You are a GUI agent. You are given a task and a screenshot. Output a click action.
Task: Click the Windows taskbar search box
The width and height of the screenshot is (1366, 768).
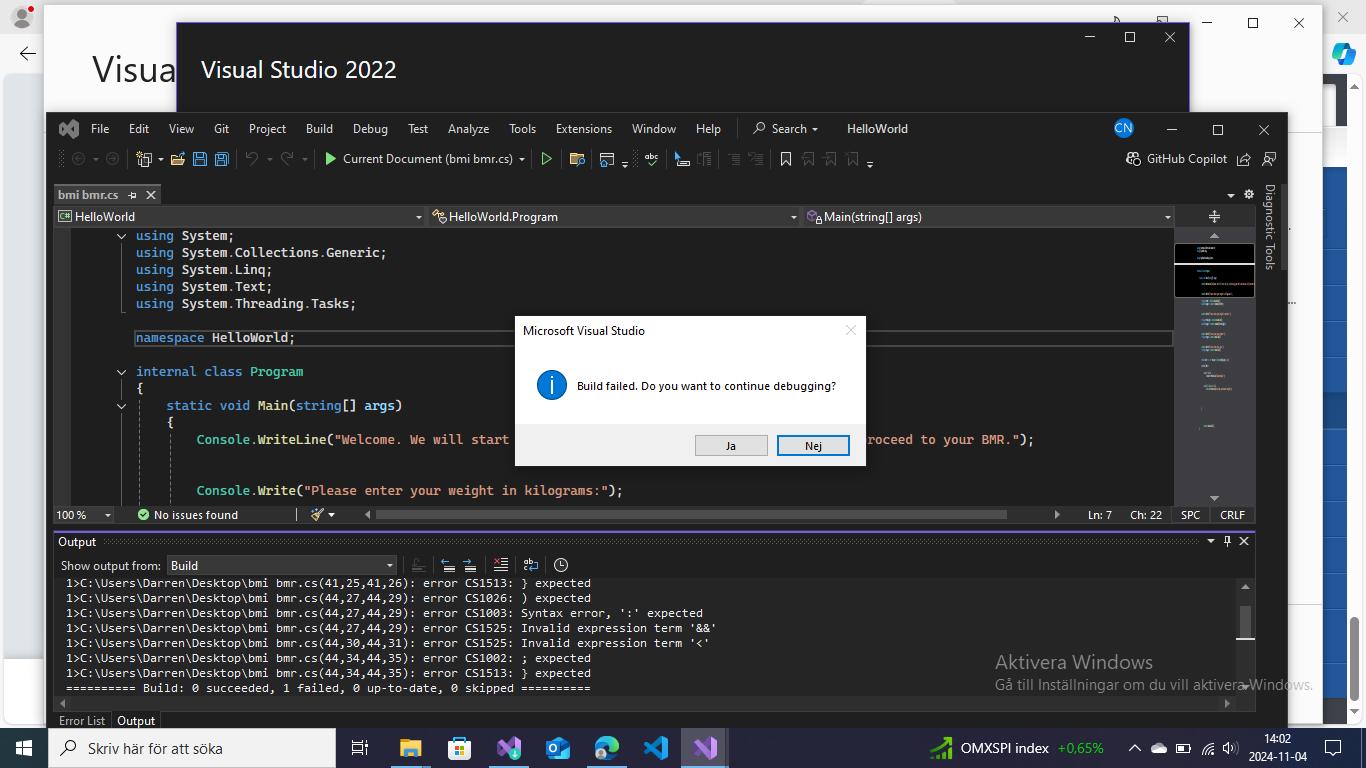(195, 748)
